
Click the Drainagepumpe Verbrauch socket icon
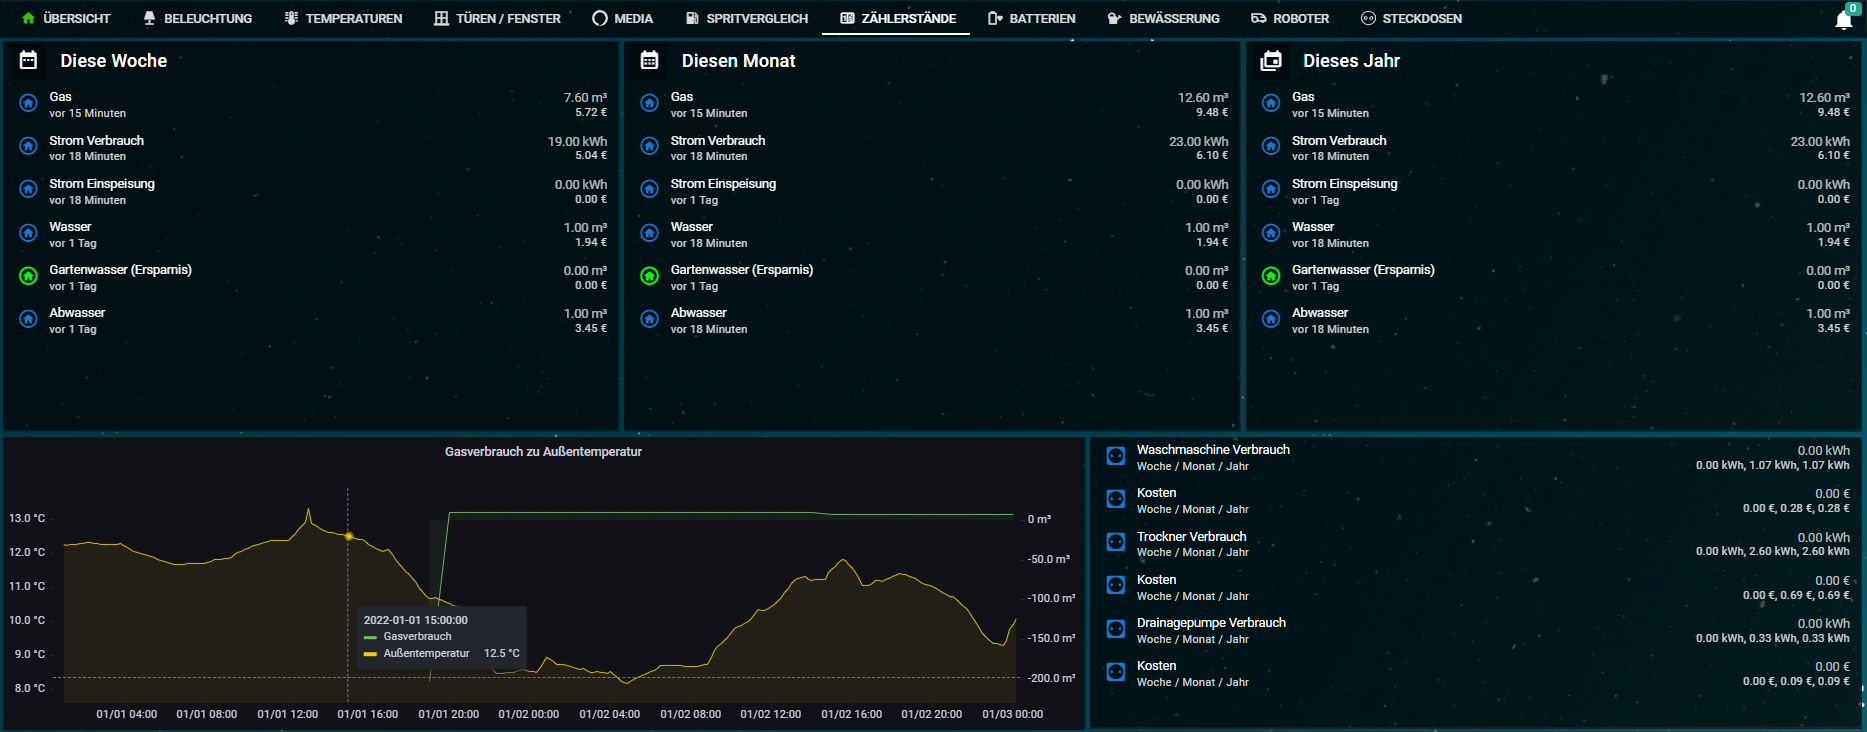(x=1116, y=629)
